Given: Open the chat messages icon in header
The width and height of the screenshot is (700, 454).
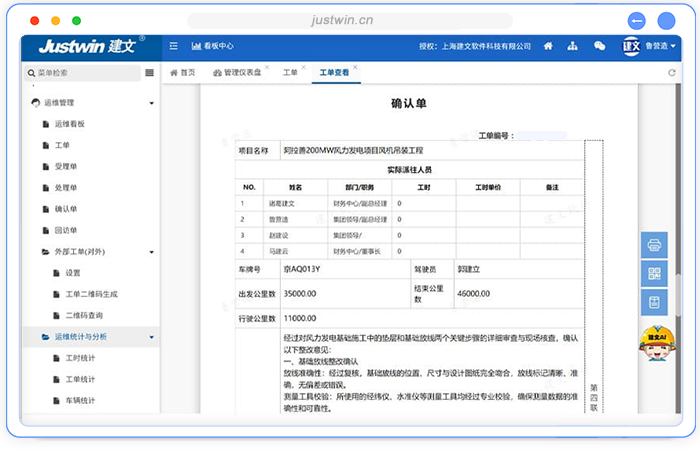Looking at the screenshot, I should click(x=600, y=46).
